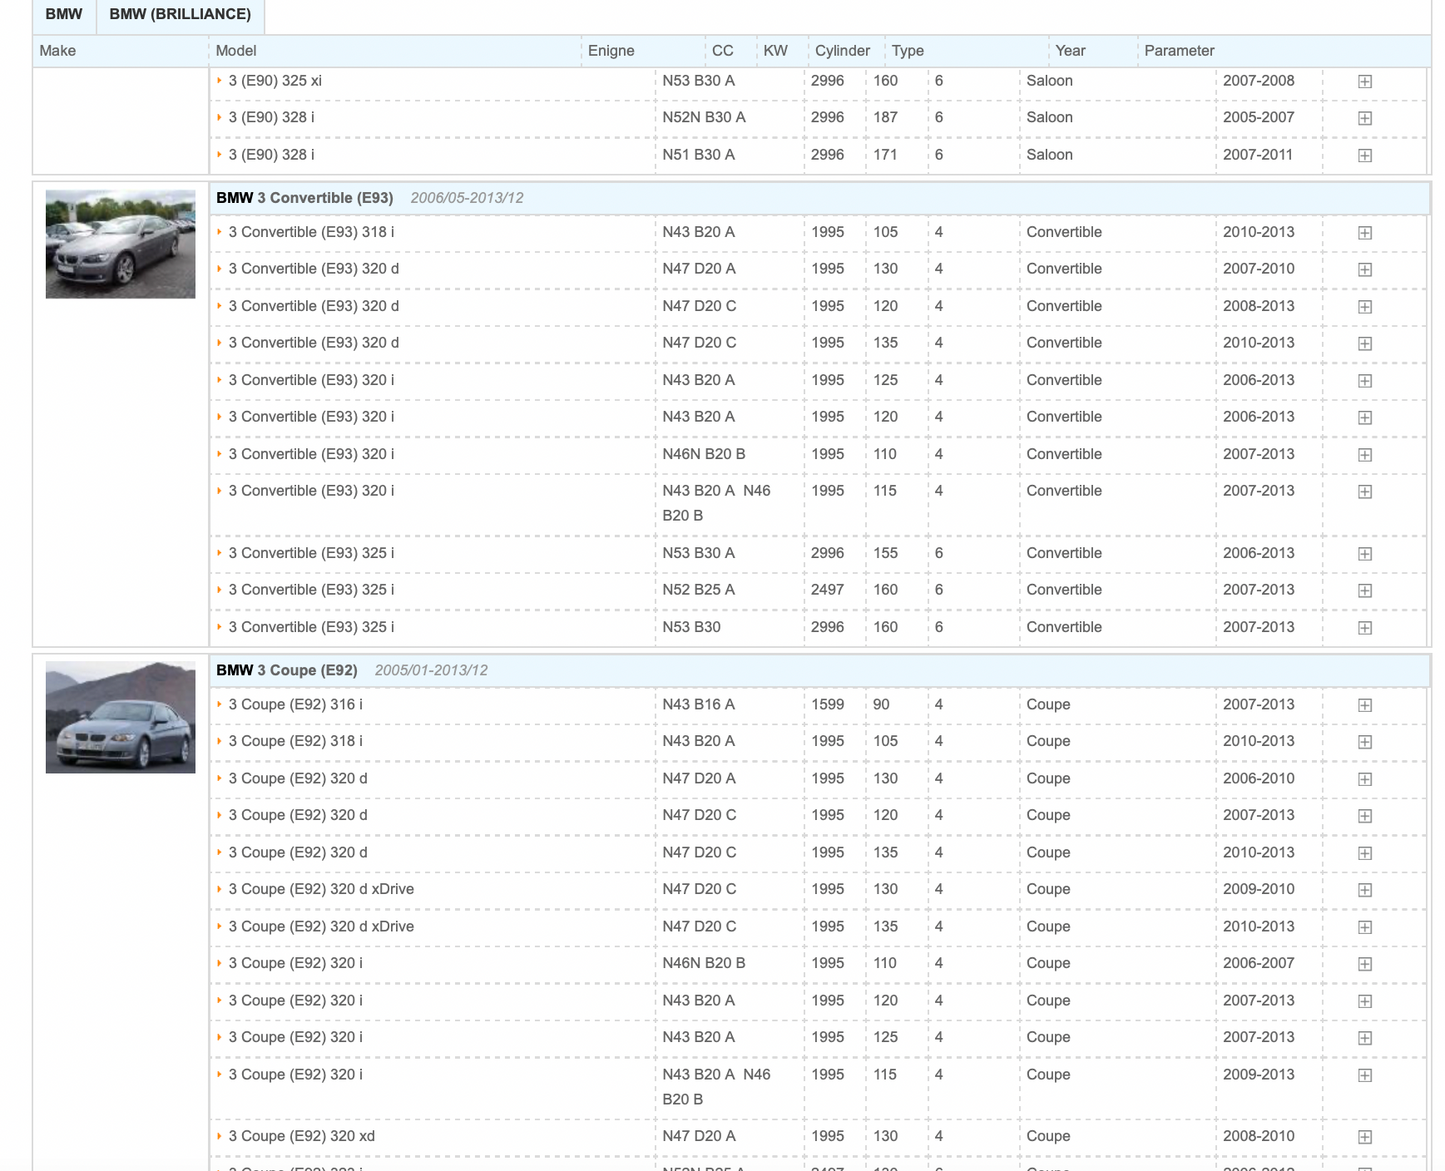Expand plus for Convertible 320 d 130 KW
Screen dimensions: 1445x1171
tap(1364, 269)
